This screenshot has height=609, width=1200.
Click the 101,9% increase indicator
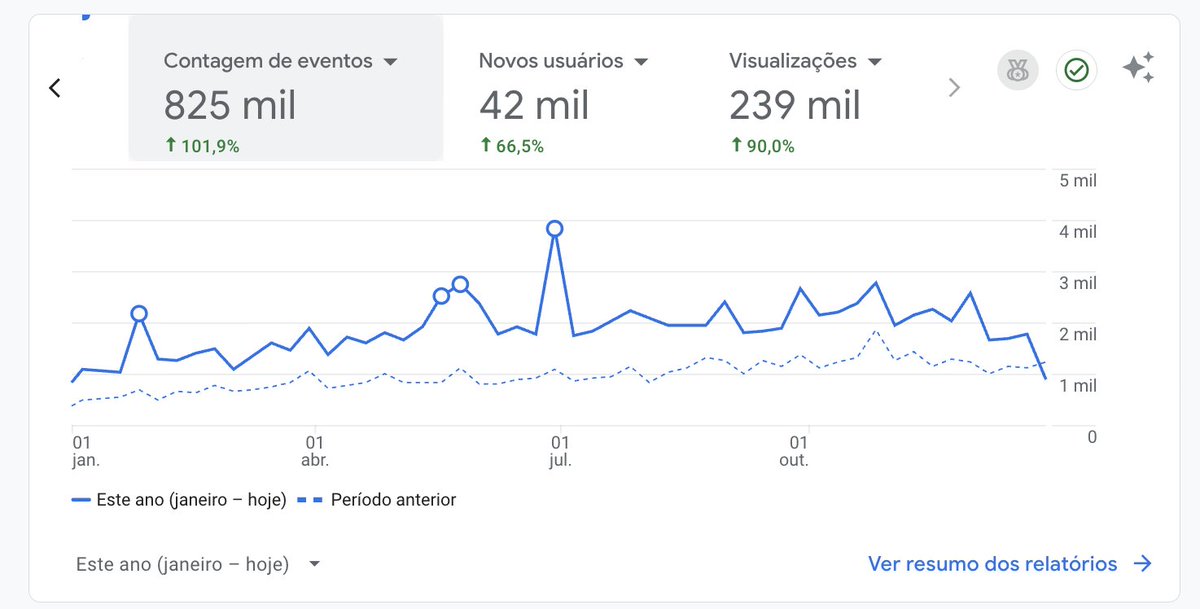[202, 146]
